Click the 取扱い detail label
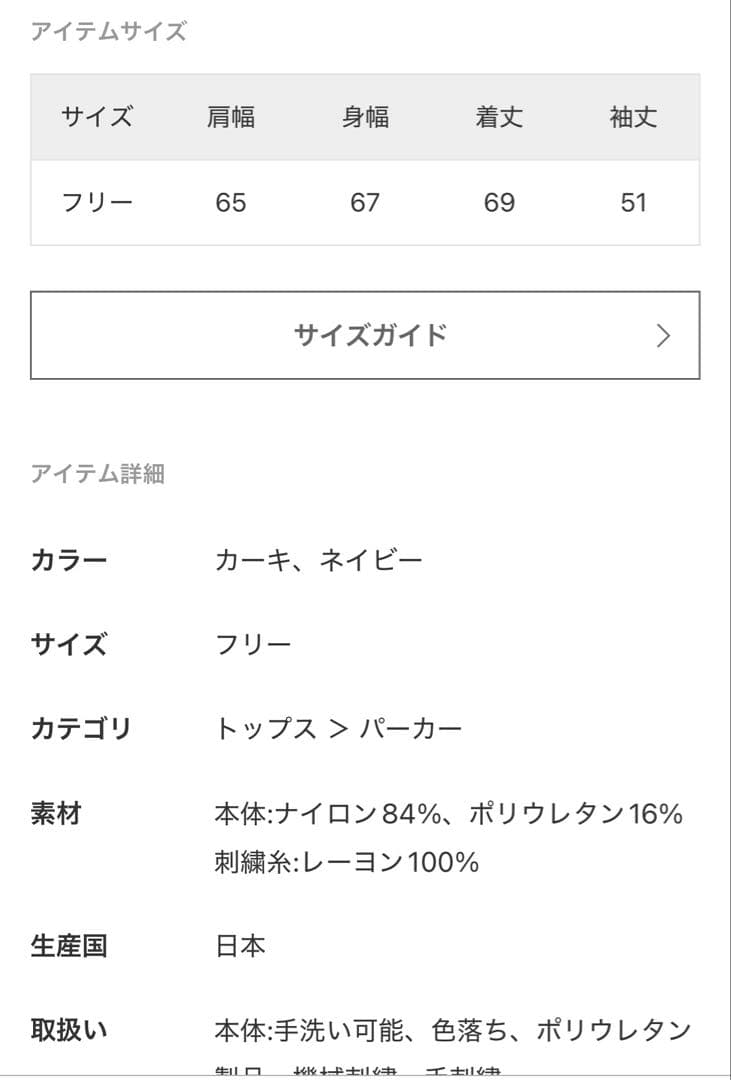 [69, 1030]
